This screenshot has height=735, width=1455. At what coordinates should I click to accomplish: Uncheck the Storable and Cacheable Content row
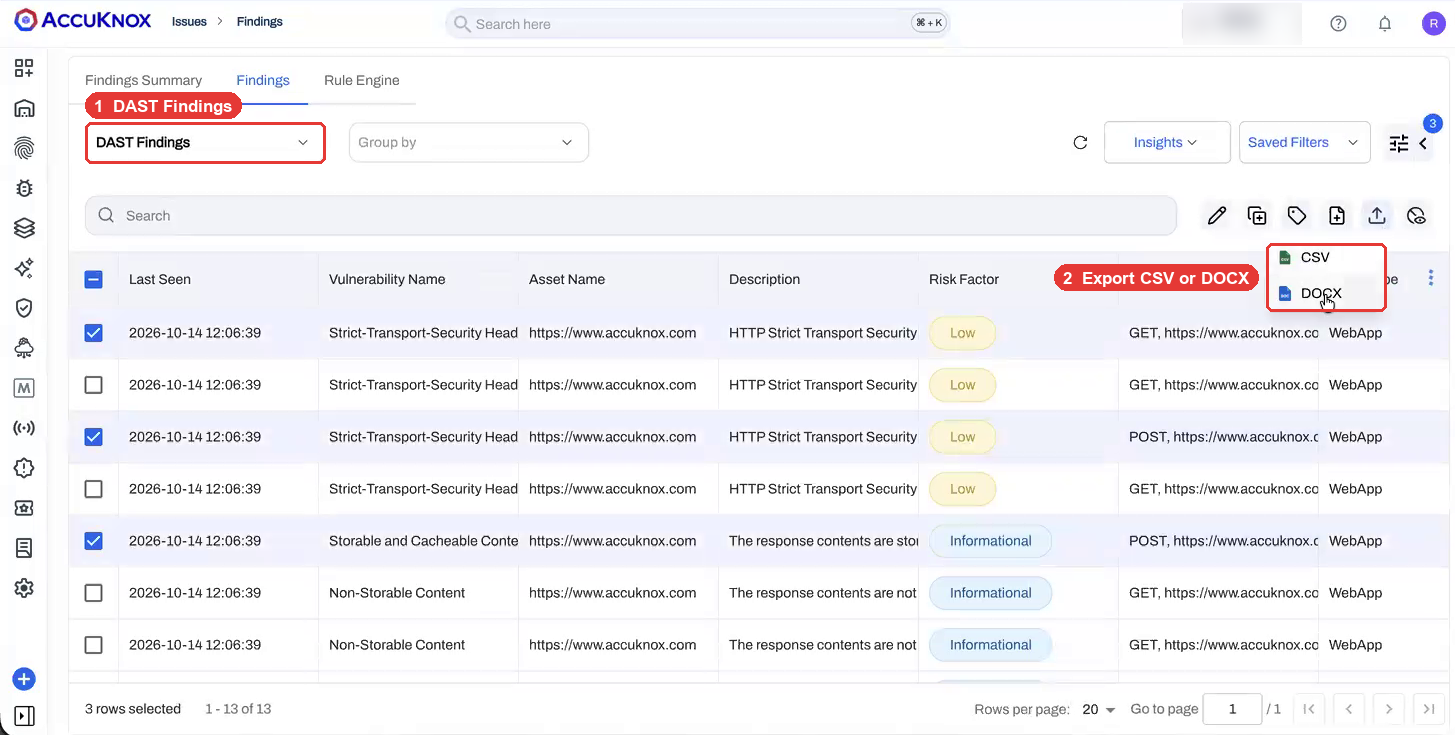tap(93, 541)
